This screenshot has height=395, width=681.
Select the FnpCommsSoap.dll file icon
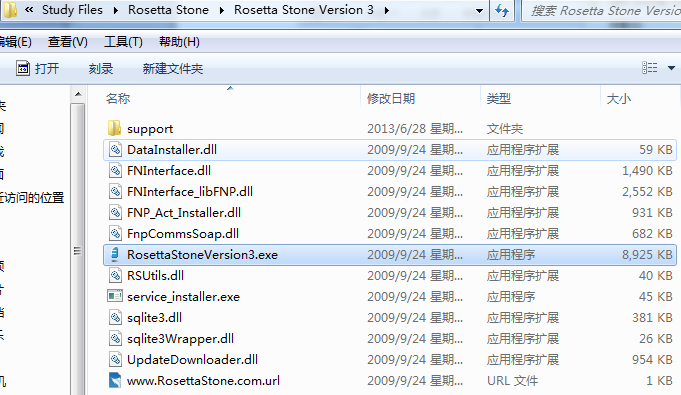[x=115, y=233]
